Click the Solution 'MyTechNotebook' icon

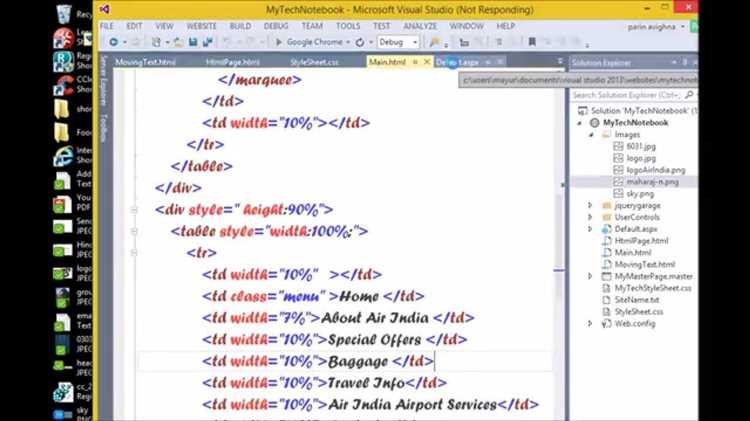(x=582, y=111)
